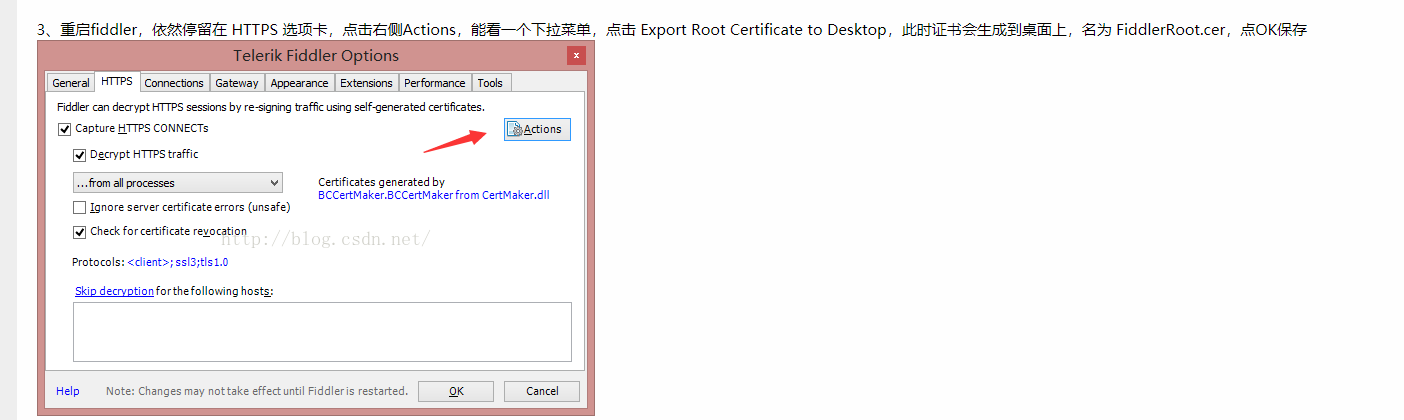Image resolution: width=1404 pixels, height=420 pixels.
Task: Toggle Capture HTTPS CONNECTs checkbox
Action: tap(65, 129)
